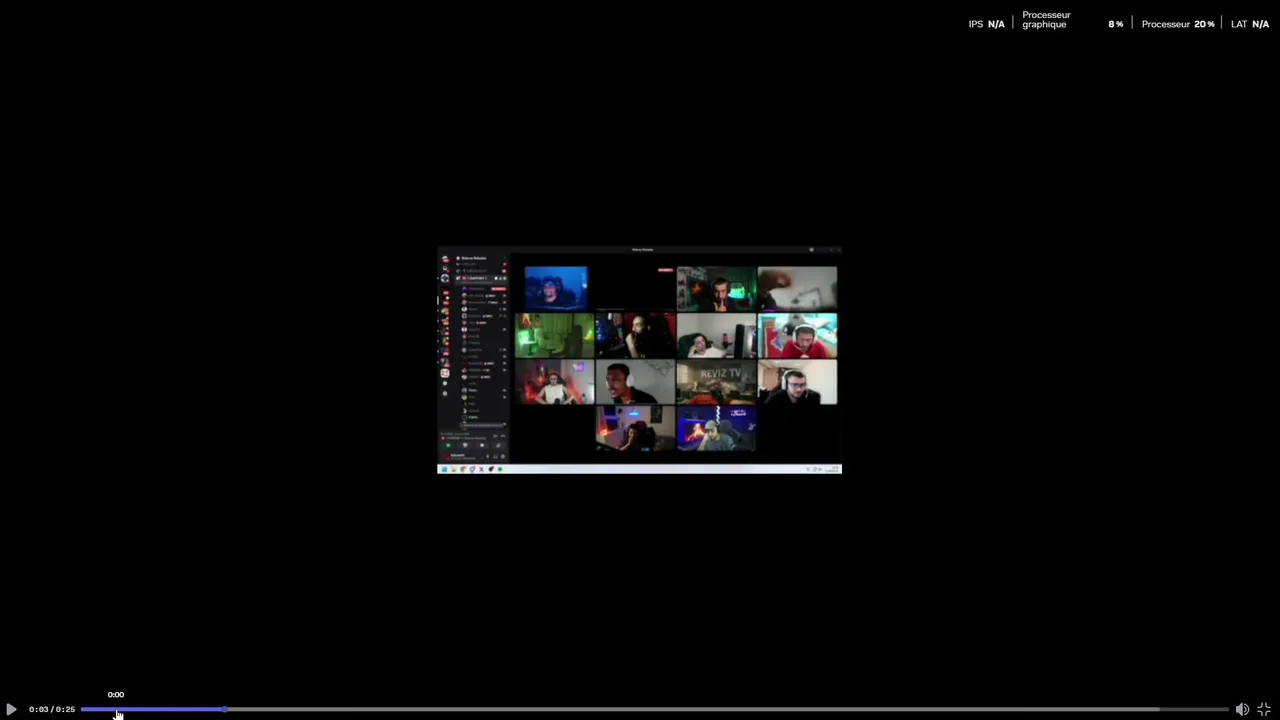Click the red-sweater headset webcam tile

pyautogui.click(x=797, y=336)
